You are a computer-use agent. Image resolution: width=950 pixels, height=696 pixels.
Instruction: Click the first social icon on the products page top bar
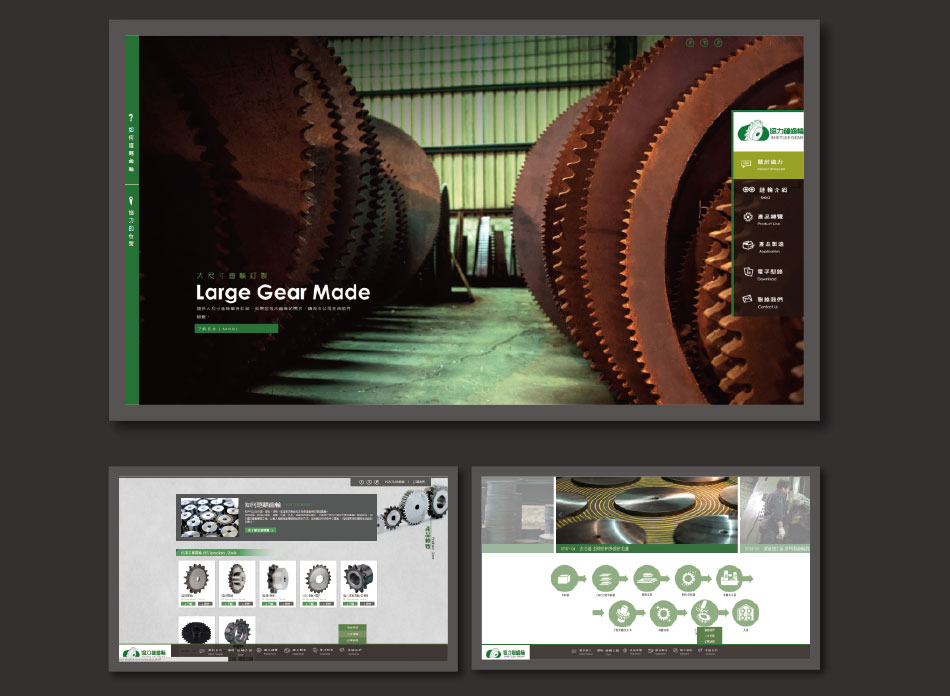coord(362,482)
